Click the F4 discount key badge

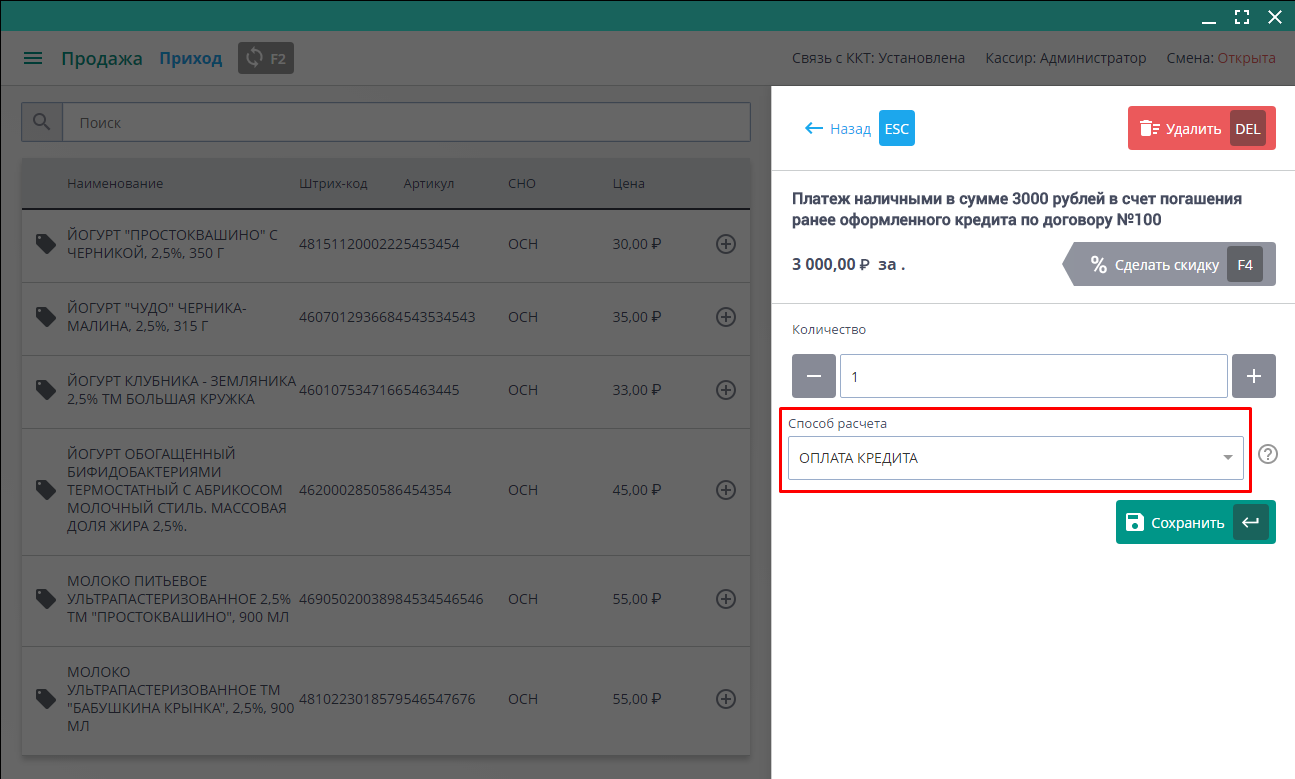click(x=1245, y=265)
